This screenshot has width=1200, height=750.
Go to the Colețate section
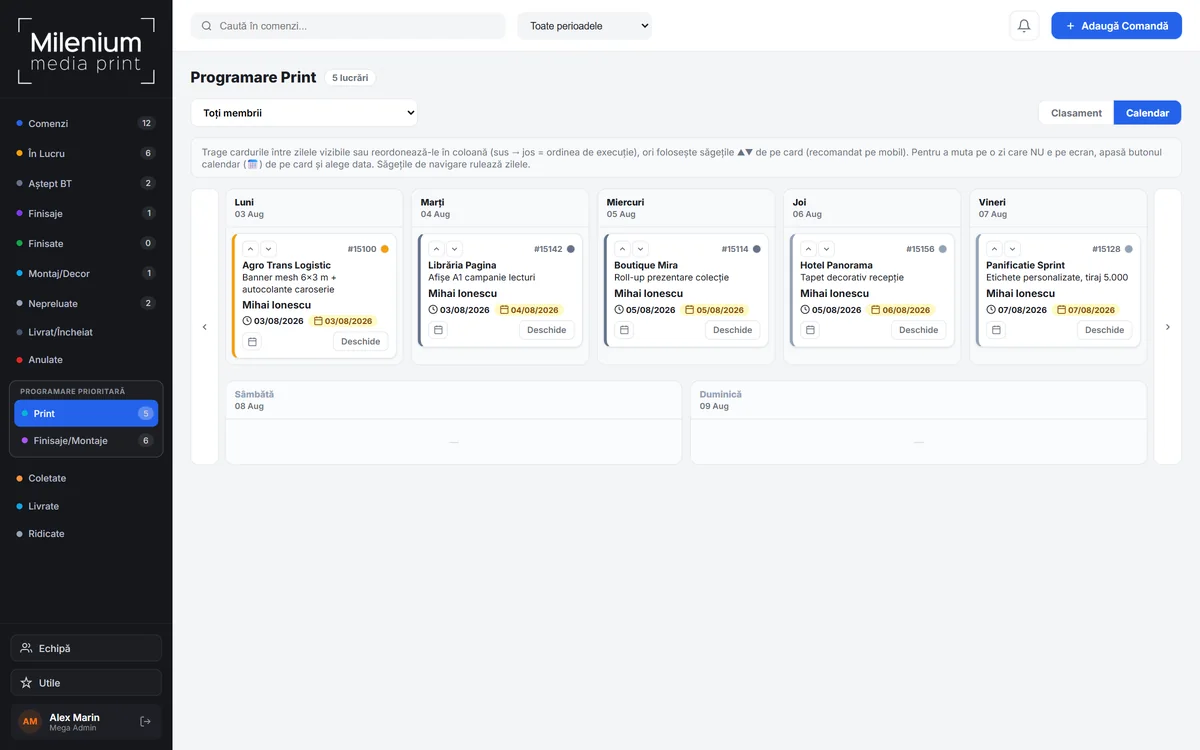[86, 478]
